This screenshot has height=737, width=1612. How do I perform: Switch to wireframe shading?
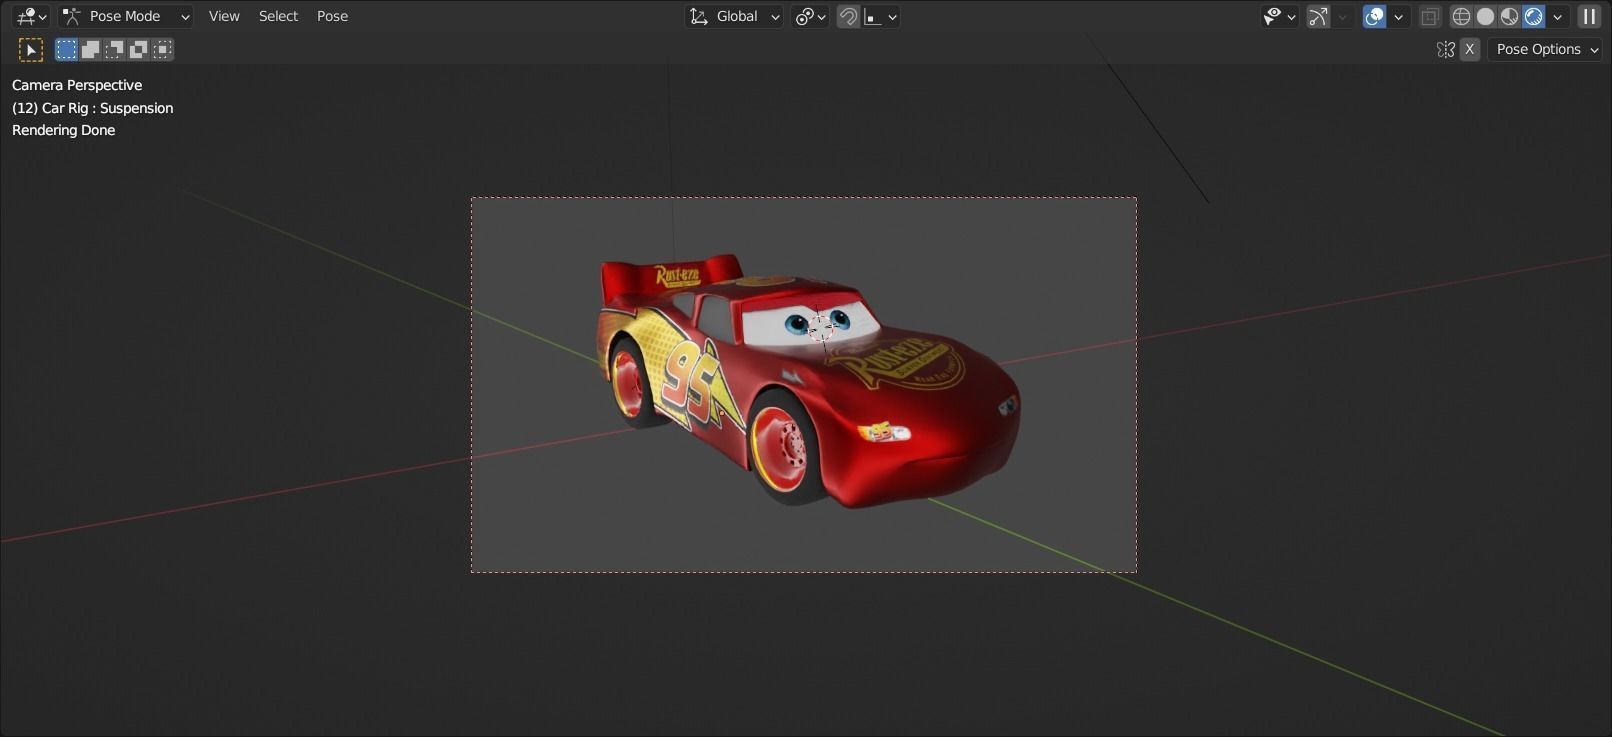pos(1461,16)
